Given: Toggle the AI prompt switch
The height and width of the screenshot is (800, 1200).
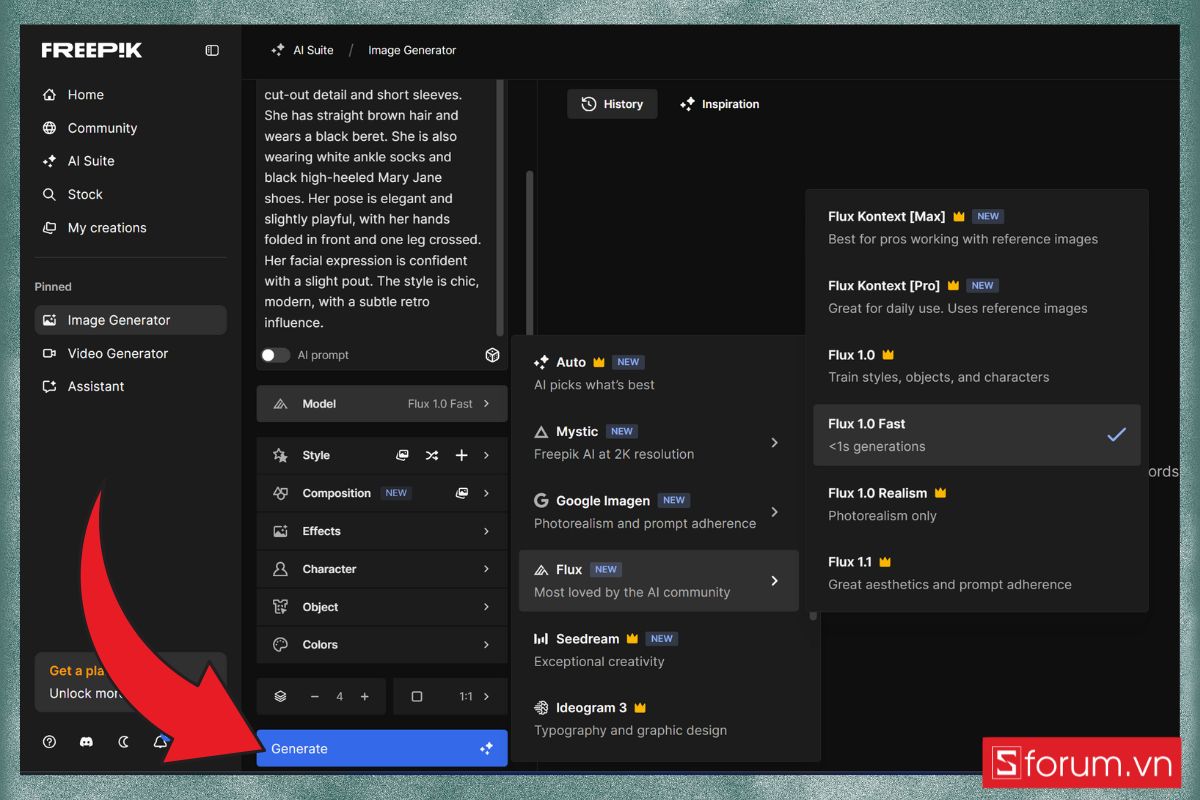Looking at the screenshot, I should (275, 355).
